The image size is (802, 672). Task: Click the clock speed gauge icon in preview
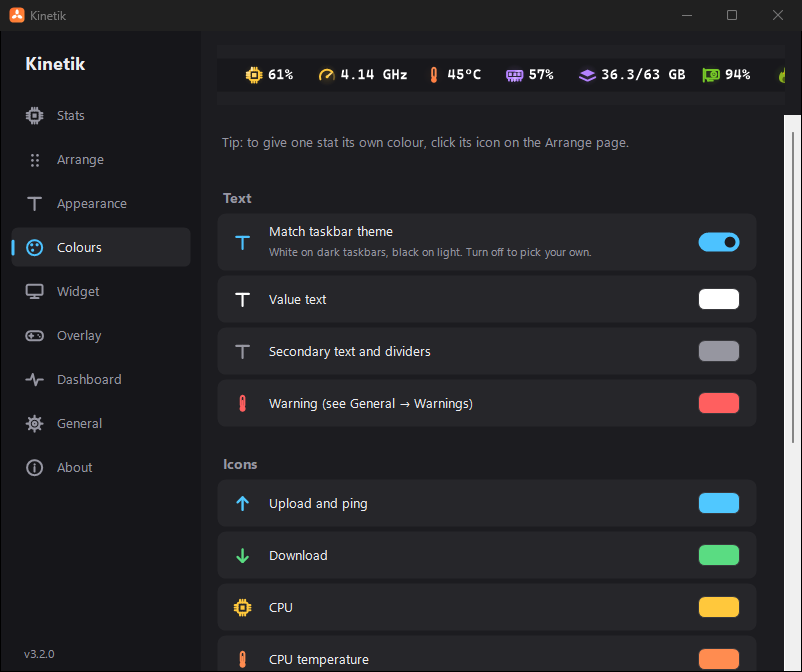[326, 75]
